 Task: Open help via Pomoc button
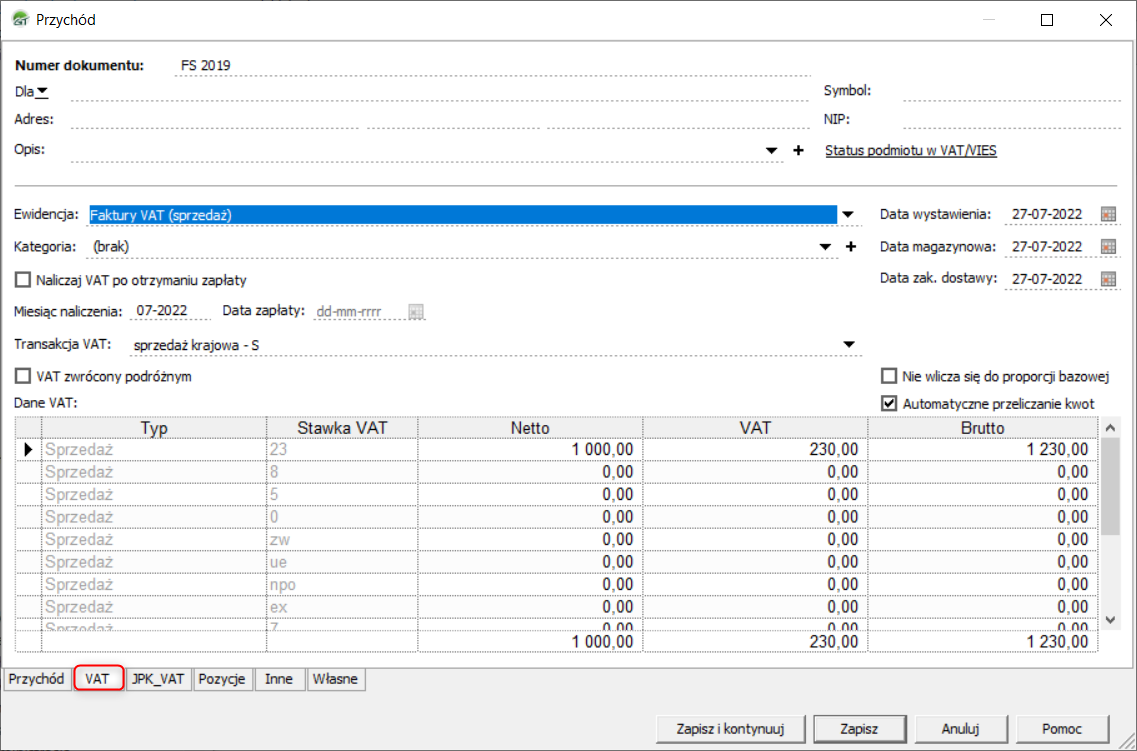pos(1062,729)
